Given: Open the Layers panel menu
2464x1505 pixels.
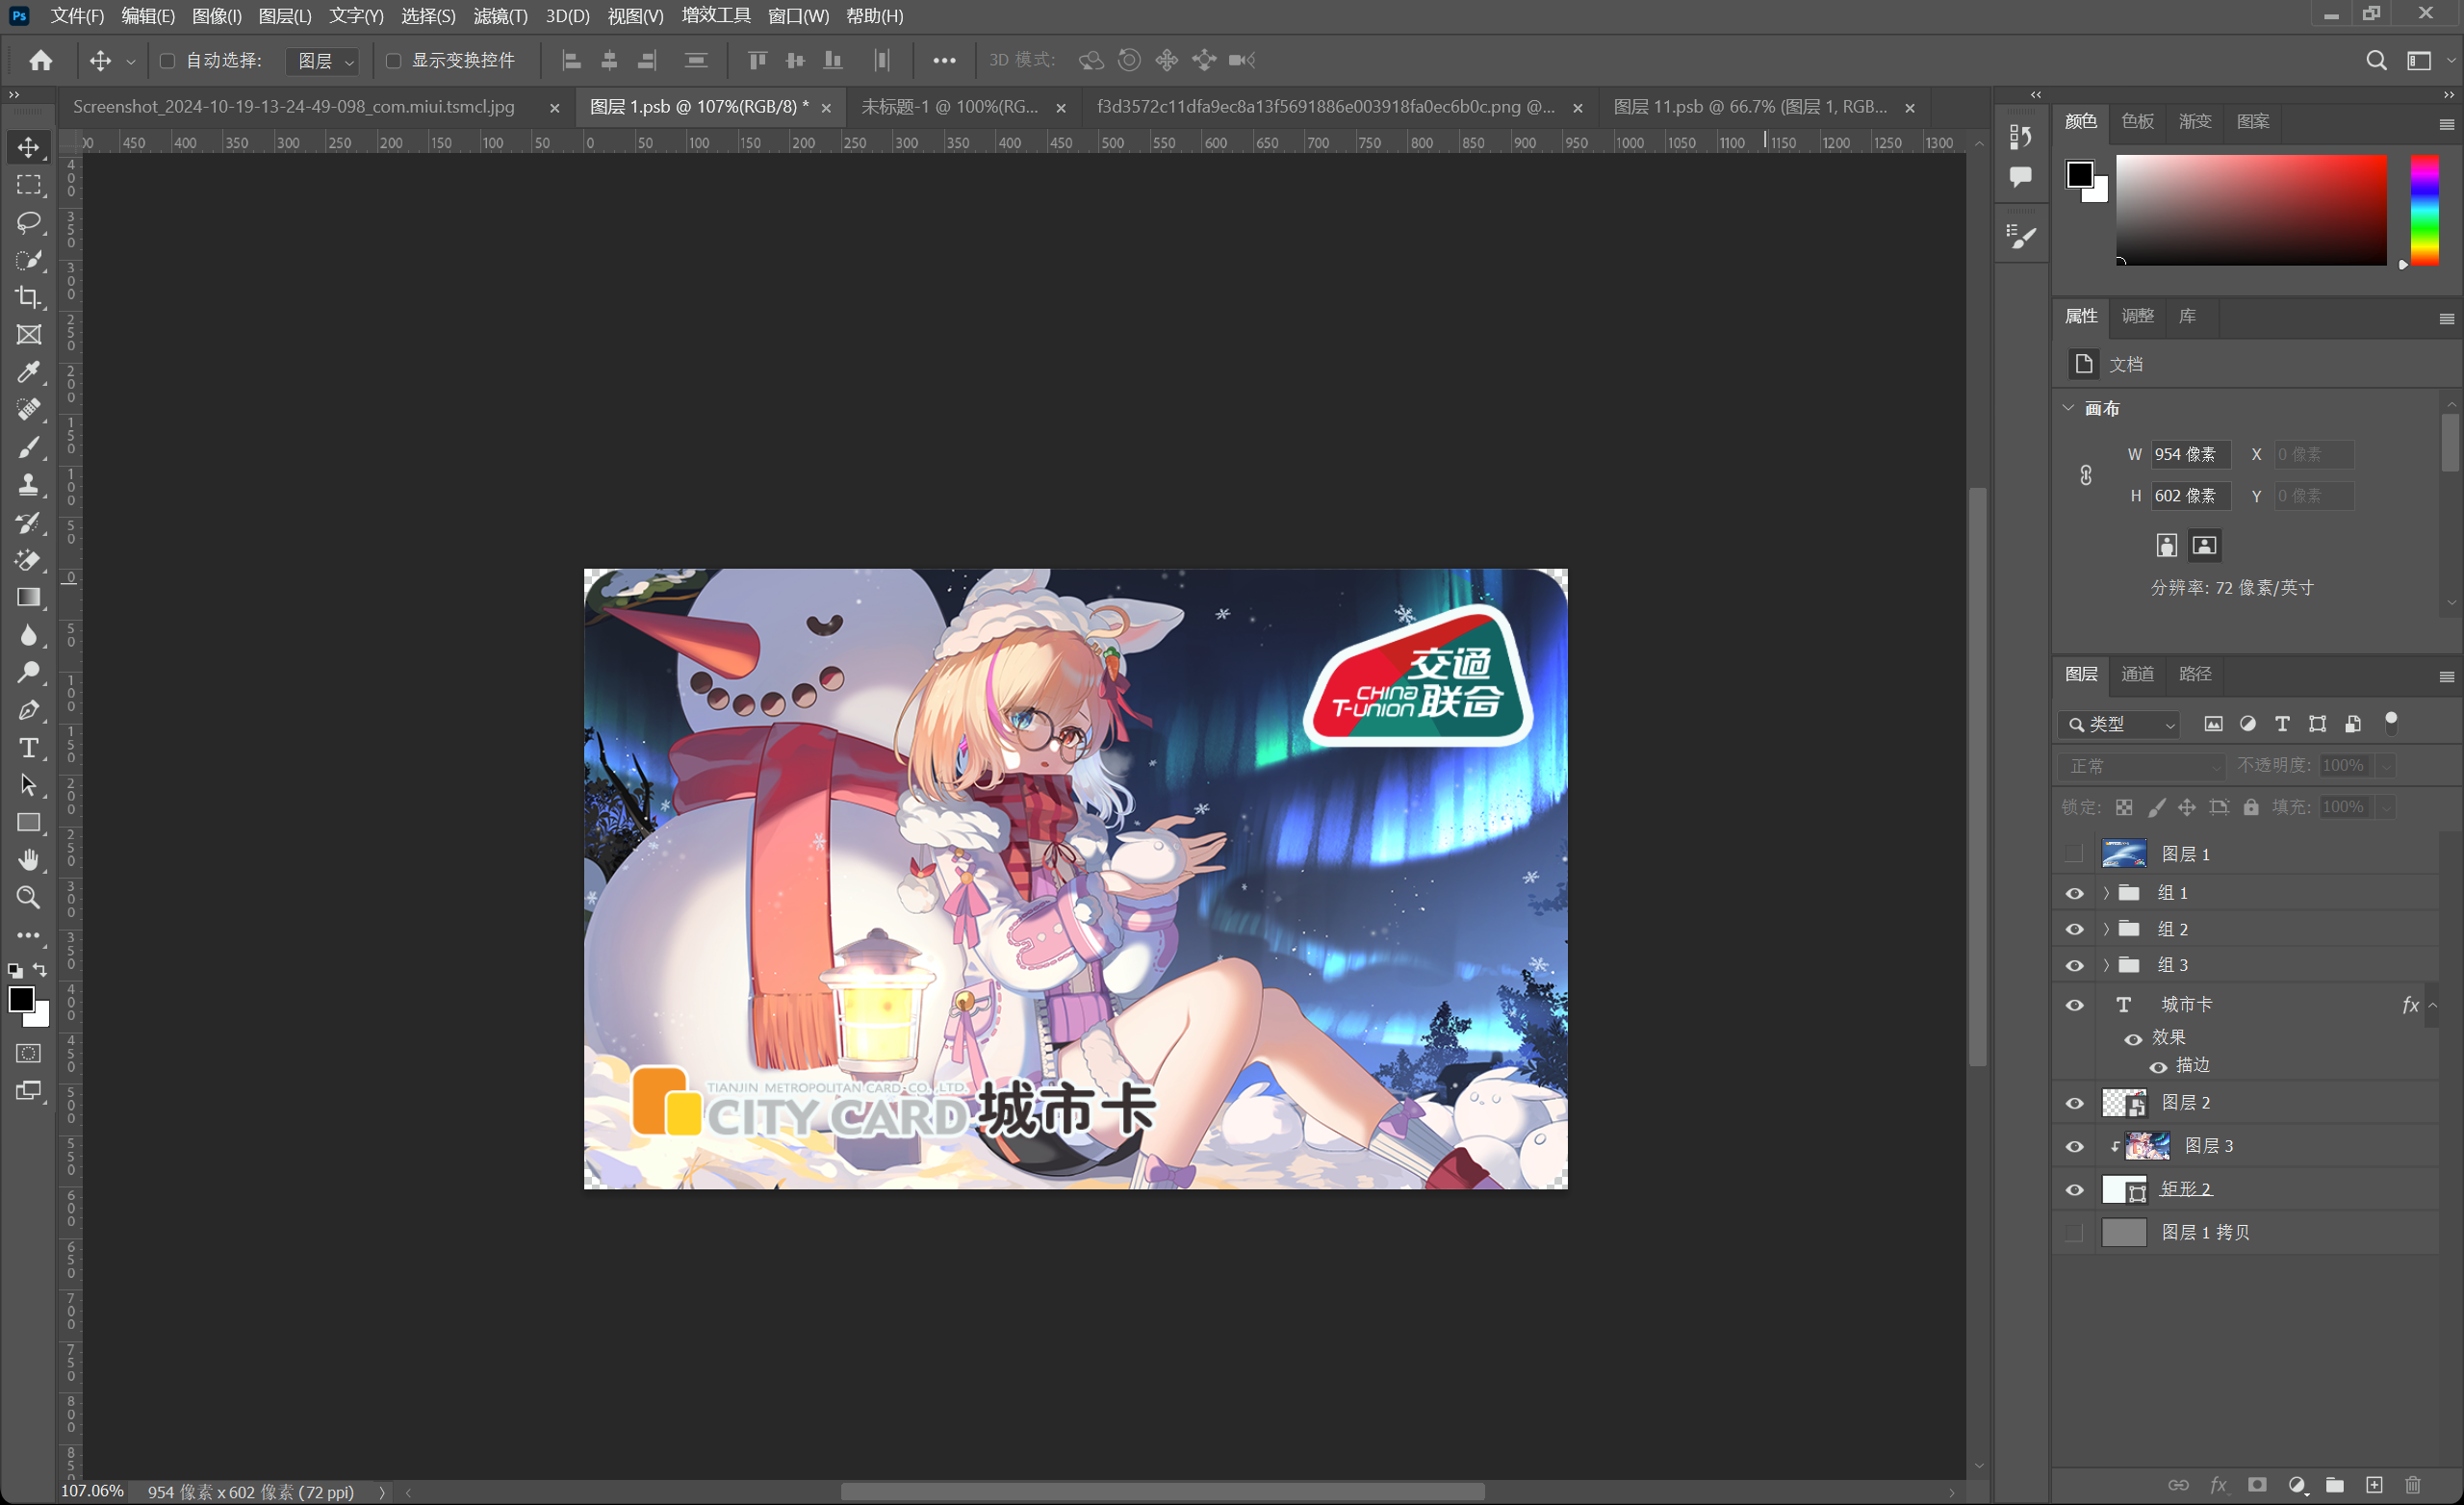Looking at the screenshot, I should [2446, 677].
